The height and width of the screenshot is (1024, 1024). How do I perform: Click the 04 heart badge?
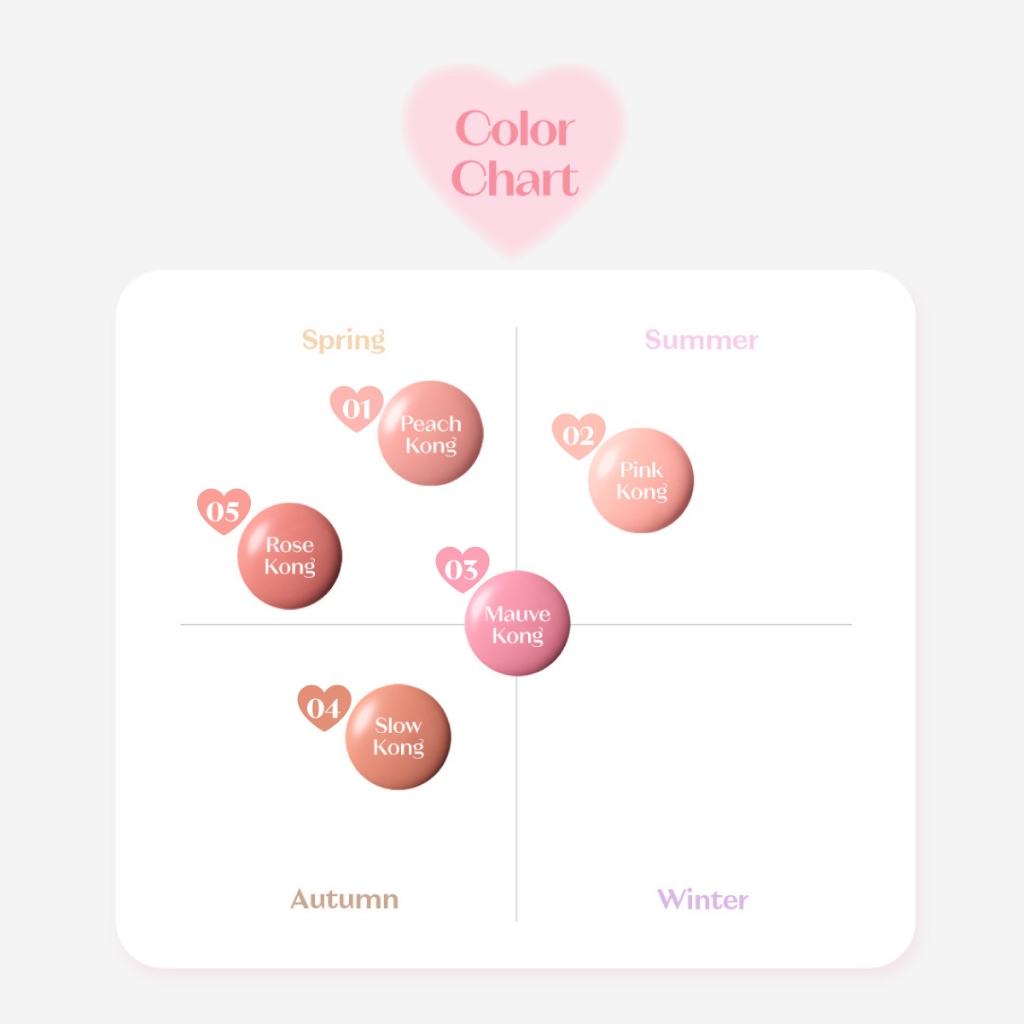pyautogui.click(x=324, y=708)
